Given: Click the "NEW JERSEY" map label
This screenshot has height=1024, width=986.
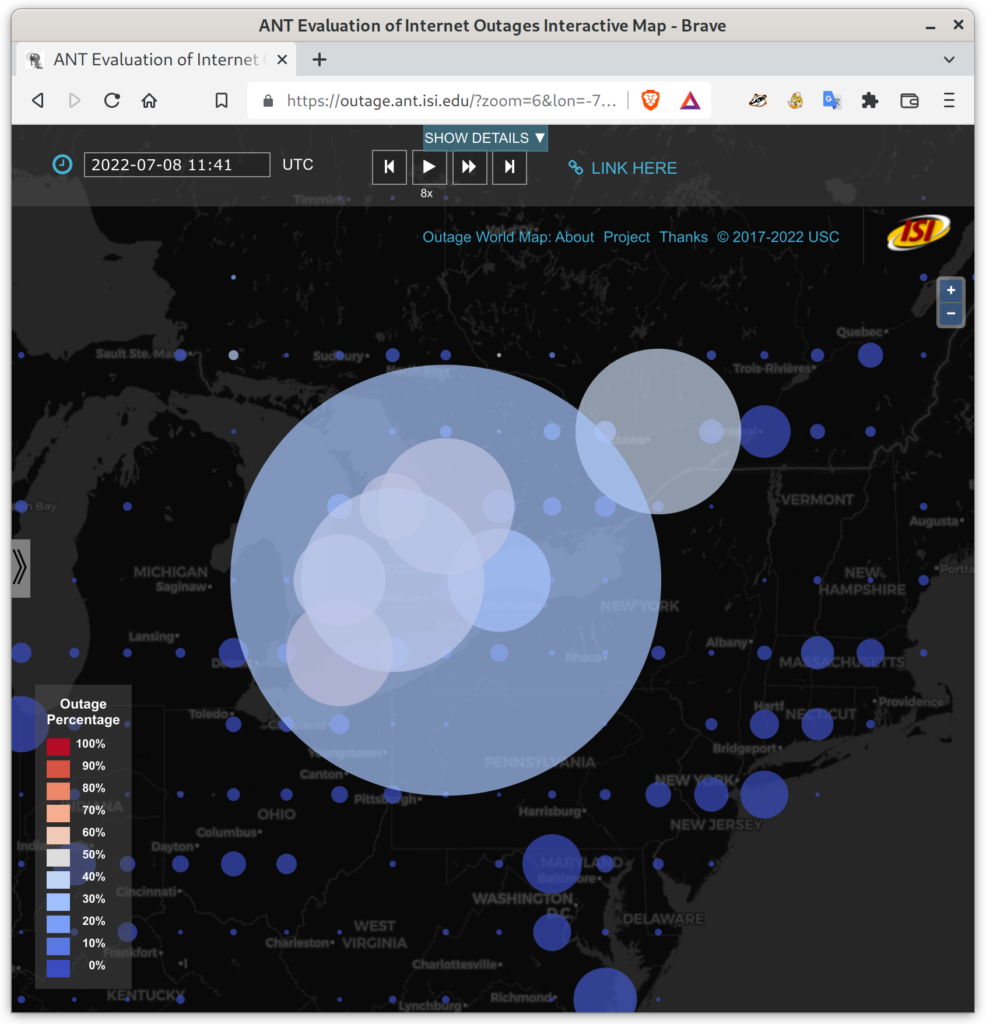Looking at the screenshot, I should click(716, 825).
